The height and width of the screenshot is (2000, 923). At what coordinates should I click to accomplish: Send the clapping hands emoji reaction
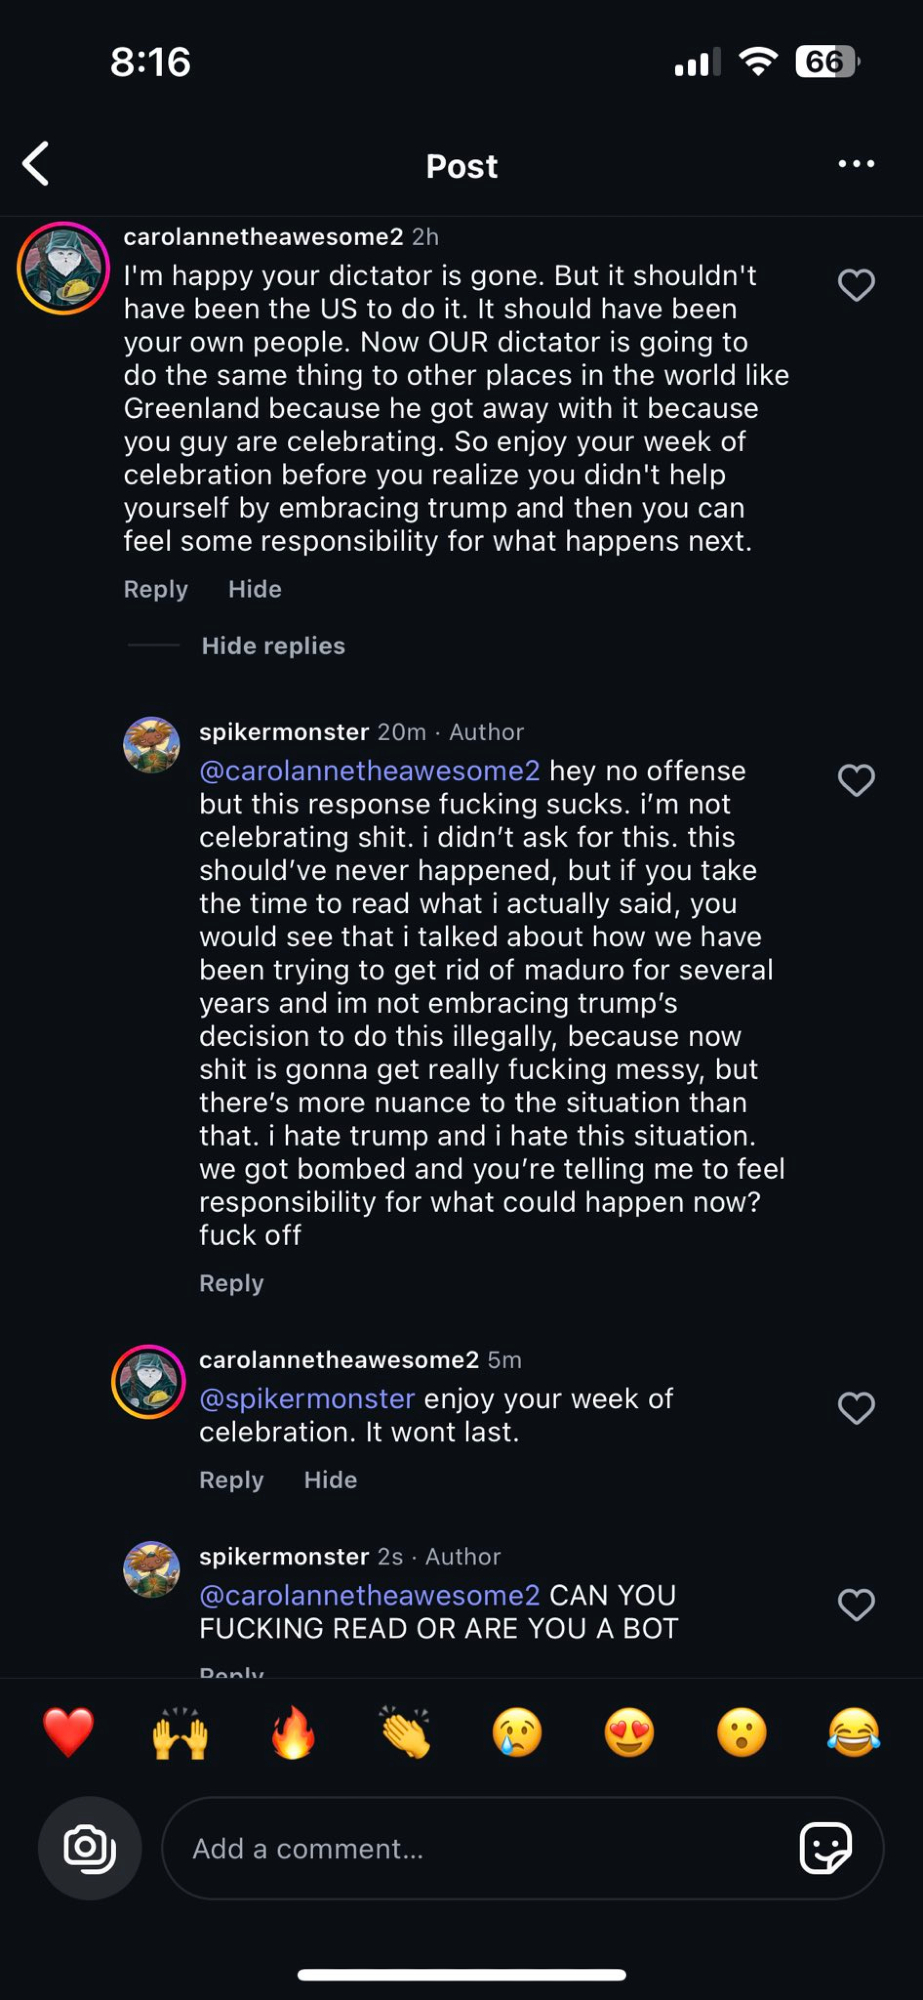405,1733
